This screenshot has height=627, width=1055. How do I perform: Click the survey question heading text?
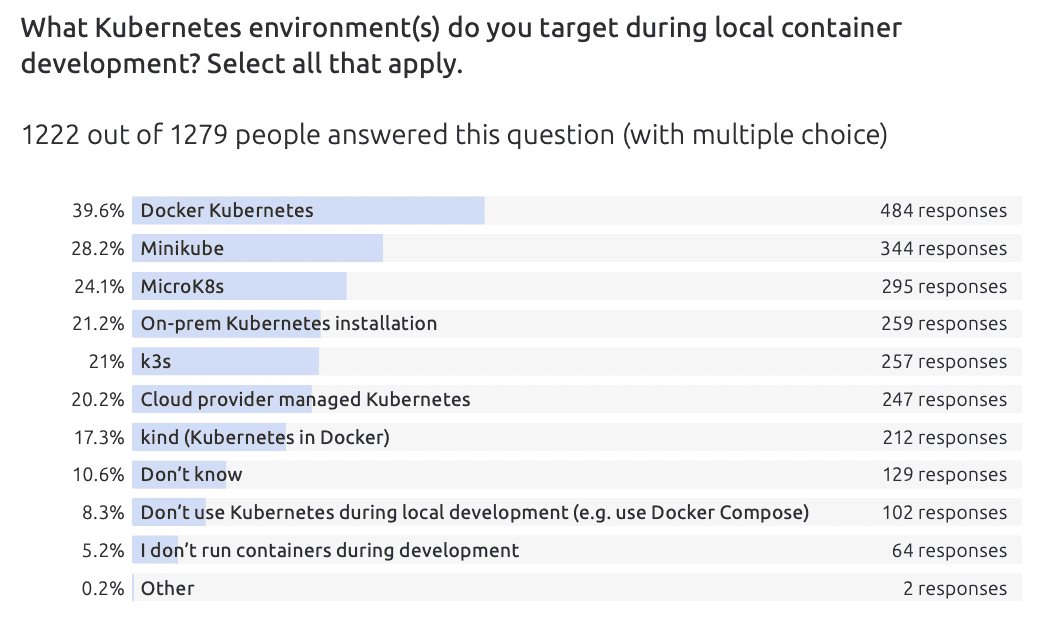461,46
